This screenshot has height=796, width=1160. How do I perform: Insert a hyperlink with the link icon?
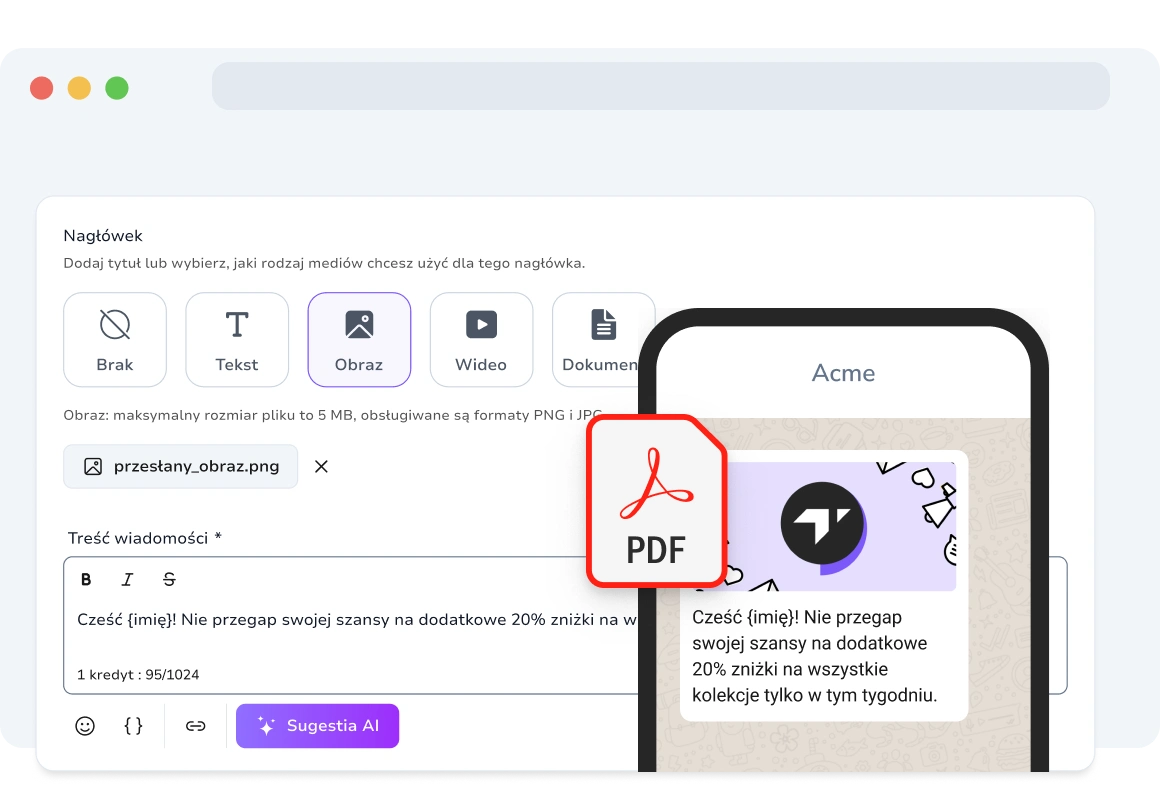[x=196, y=725]
